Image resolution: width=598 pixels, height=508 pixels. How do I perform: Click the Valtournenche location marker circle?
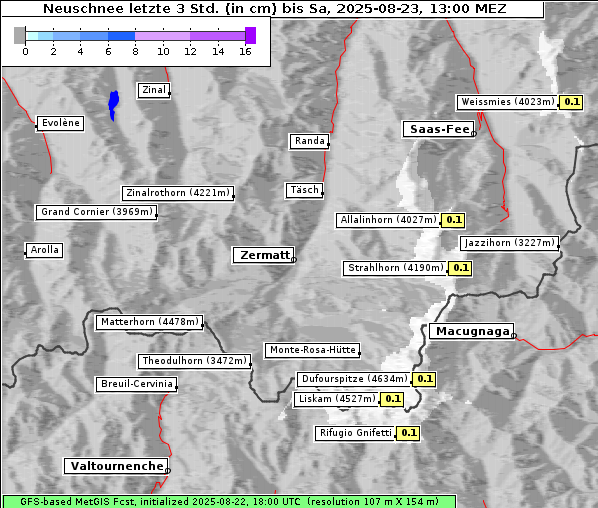pos(167,471)
